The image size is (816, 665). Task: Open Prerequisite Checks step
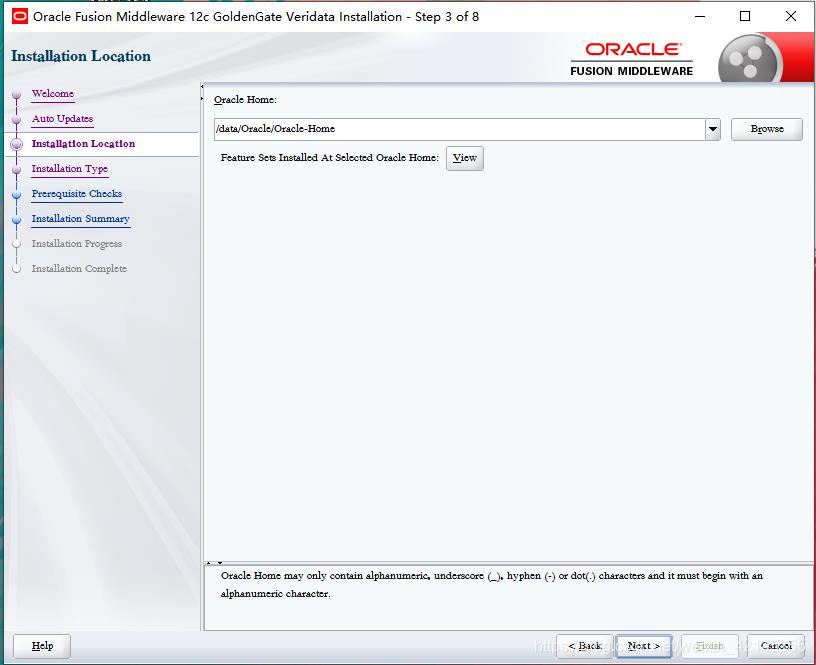tap(76, 194)
